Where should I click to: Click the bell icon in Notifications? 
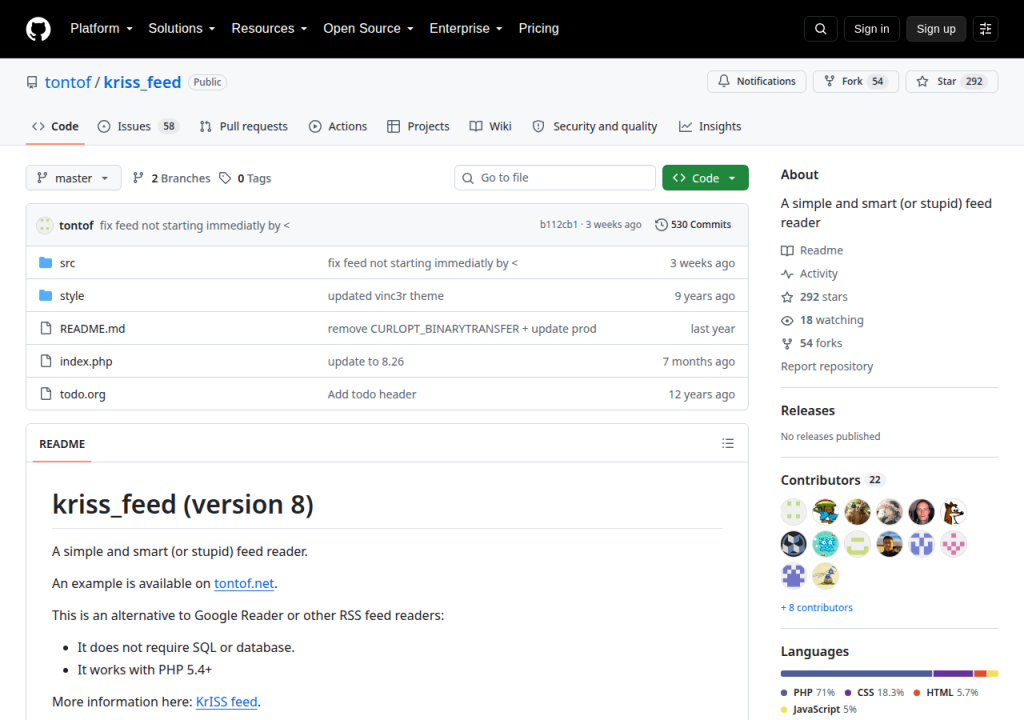click(724, 81)
